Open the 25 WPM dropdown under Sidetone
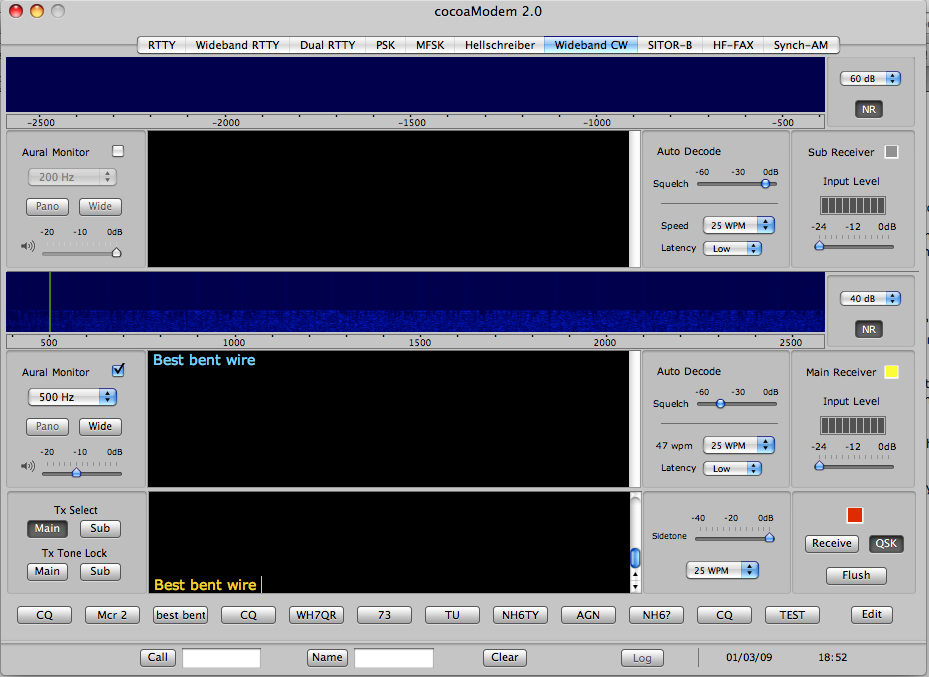 coord(722,570)
